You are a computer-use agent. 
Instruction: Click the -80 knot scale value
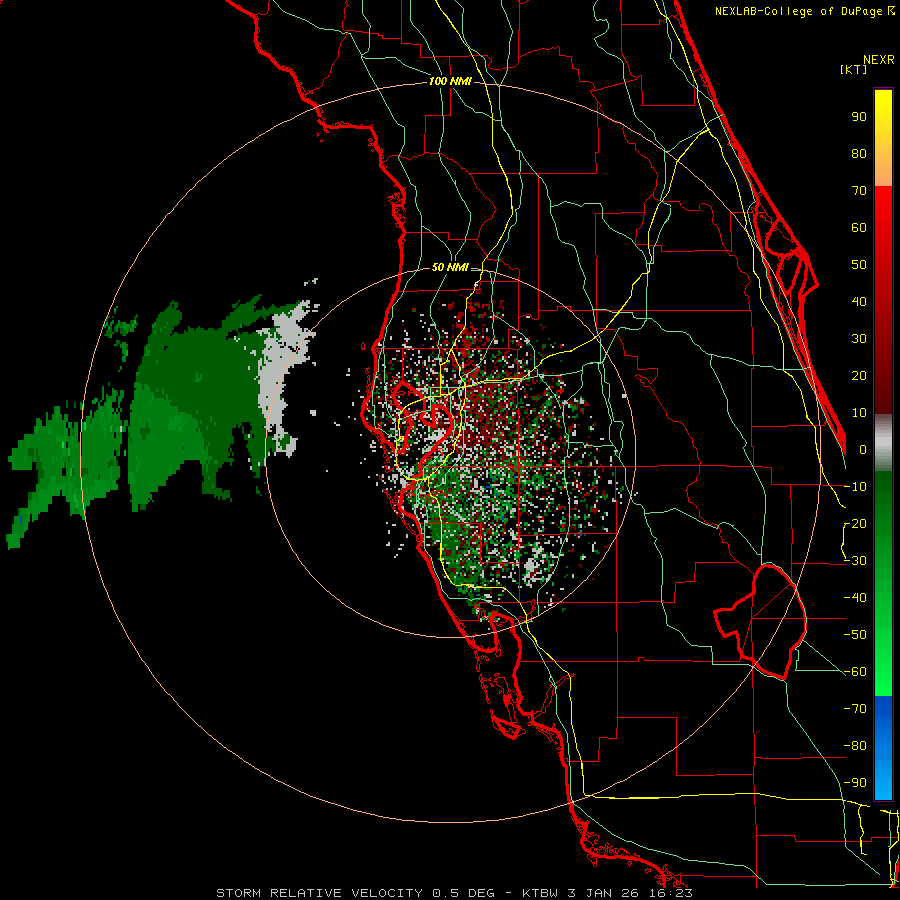pyautogui.click(x=855, y=746)
